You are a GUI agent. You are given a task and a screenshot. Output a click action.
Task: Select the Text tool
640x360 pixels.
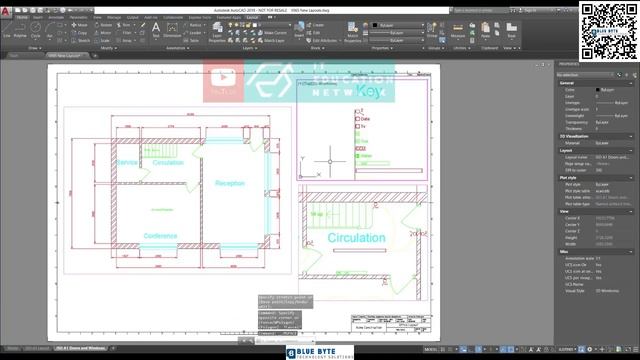[x=156, y=30]
